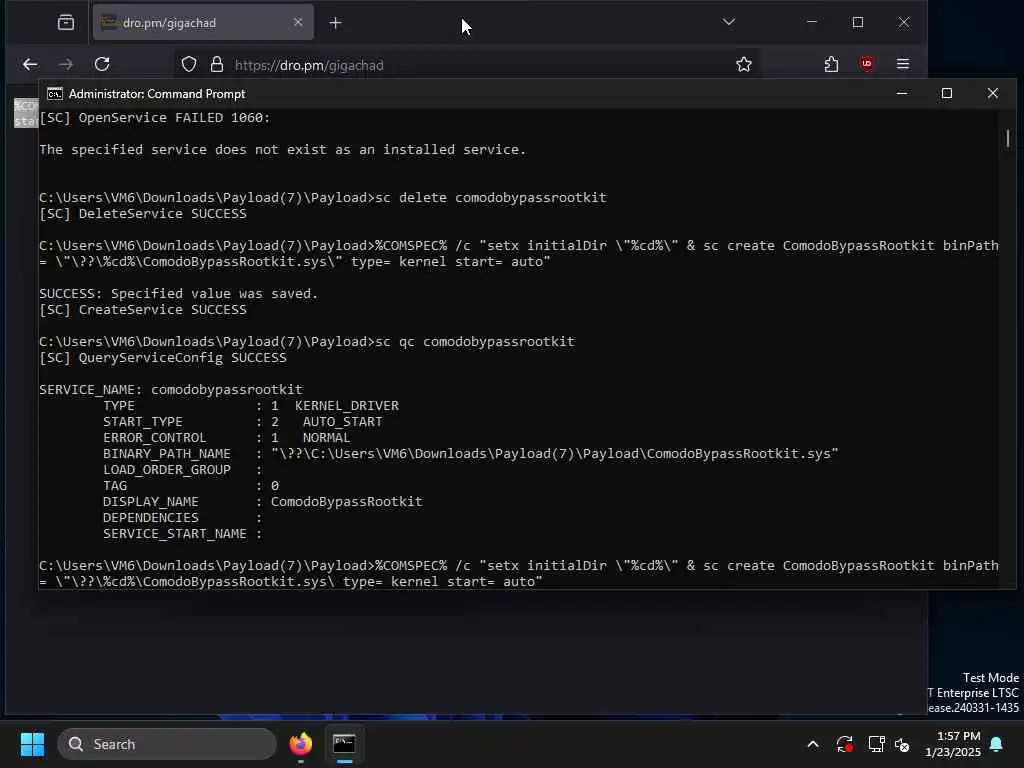Select the dro.pm/gigachad browser tab
The width and height of the screenshot is (1024, 768).
click(x=203, y=23)
